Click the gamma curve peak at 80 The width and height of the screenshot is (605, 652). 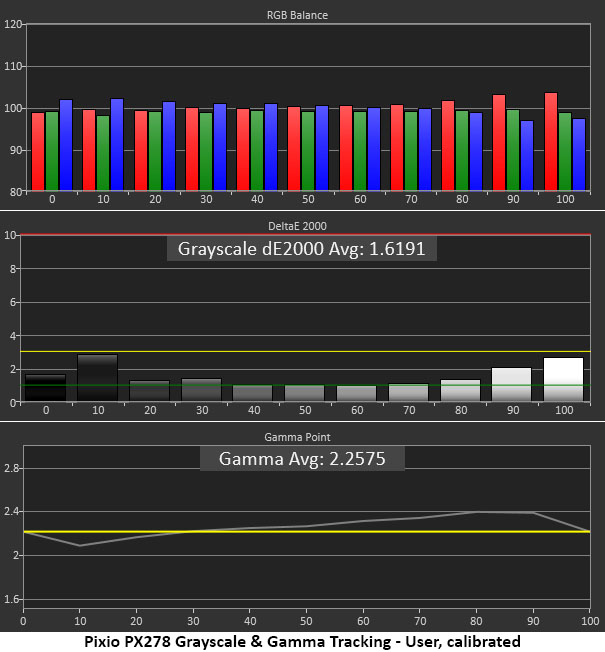(477, 511)
